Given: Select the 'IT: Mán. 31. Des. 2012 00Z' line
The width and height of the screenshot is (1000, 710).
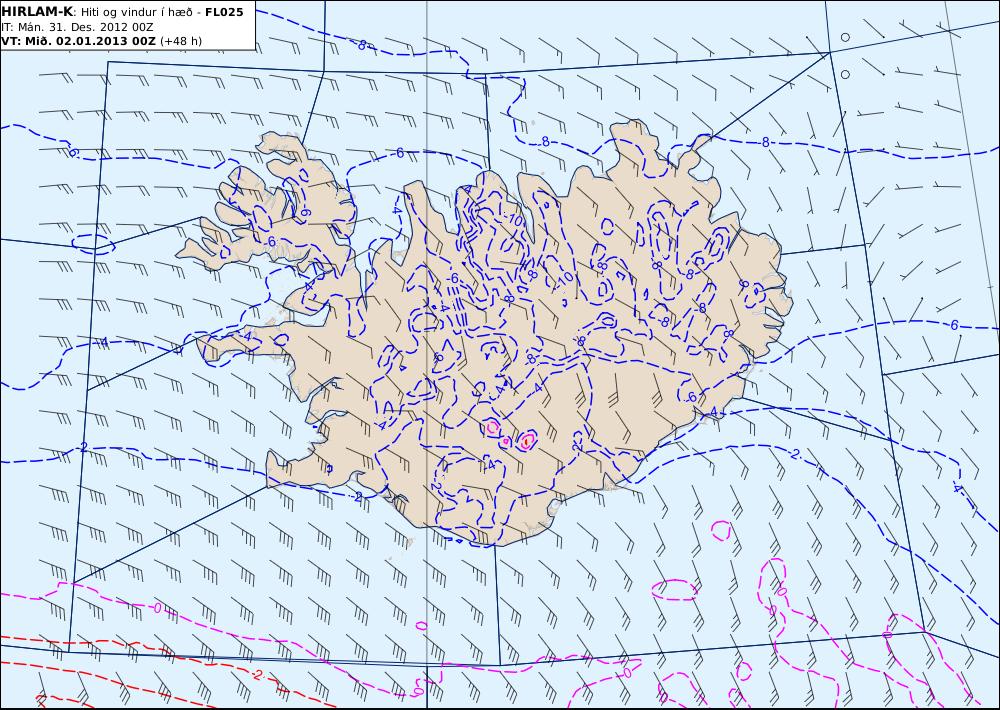Looking at the screenshot, I should 77,27.
